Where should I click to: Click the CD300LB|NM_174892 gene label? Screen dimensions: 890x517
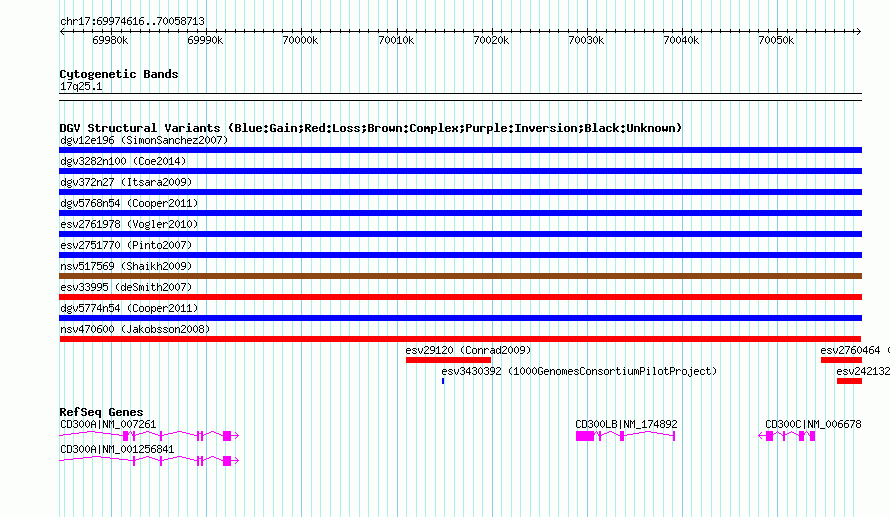(x=626, y=424)
